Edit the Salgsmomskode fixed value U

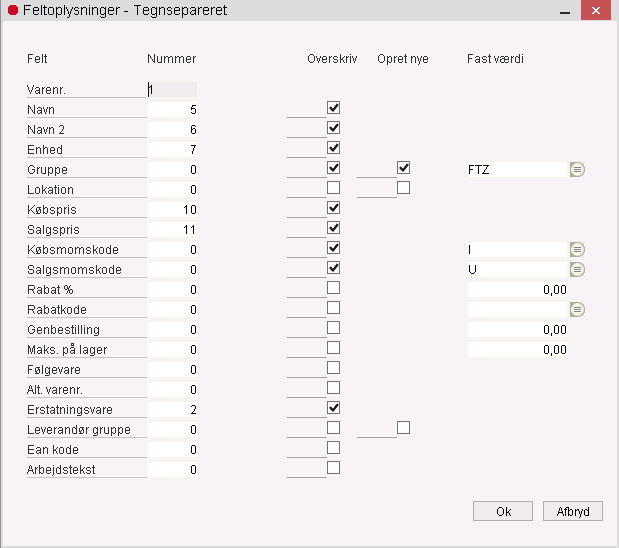coord(517,270)
